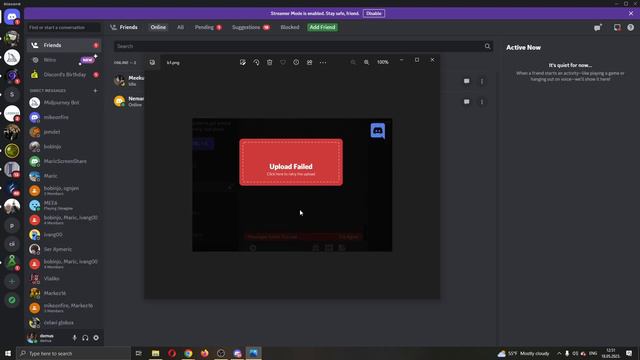Disable Streamer Mode from banner
Viewport: 640px width, 360px height.
(x=373, y=13)
